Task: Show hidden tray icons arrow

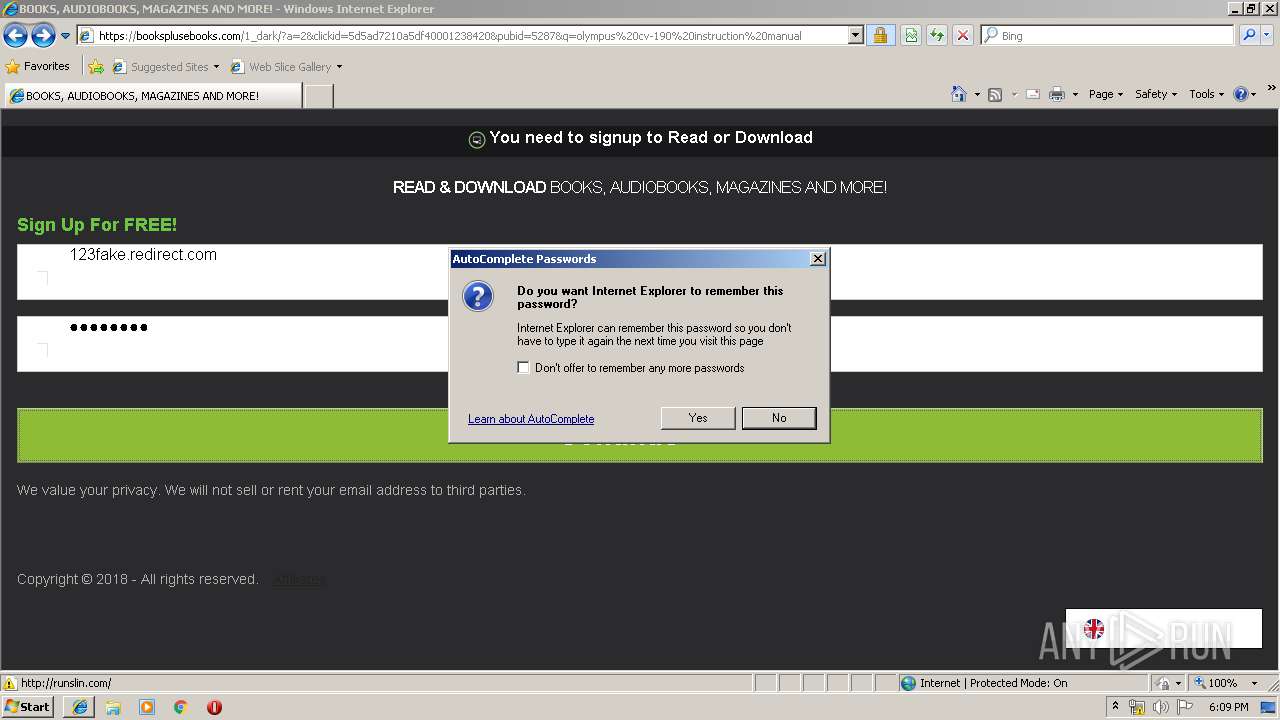Action: tap(1115, 707)
